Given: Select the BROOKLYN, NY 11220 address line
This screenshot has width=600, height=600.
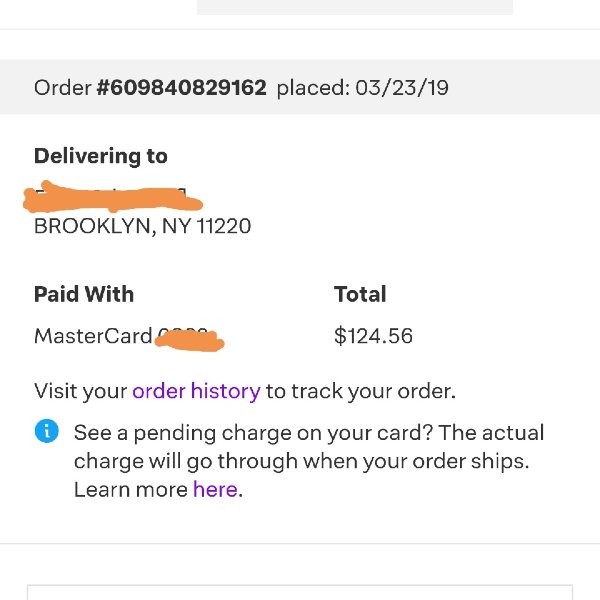Looking at the screenshot, I should coord(142,226).
